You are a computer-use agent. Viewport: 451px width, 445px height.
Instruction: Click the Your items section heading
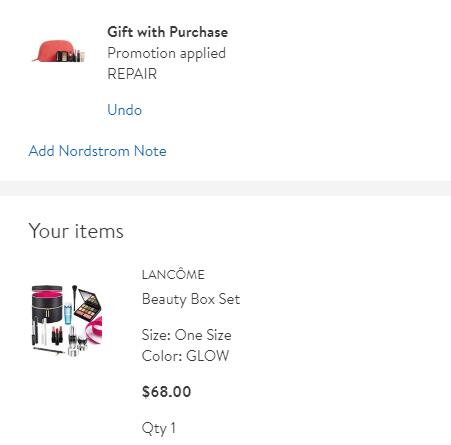pyautogui.click(x=76, y=231)
